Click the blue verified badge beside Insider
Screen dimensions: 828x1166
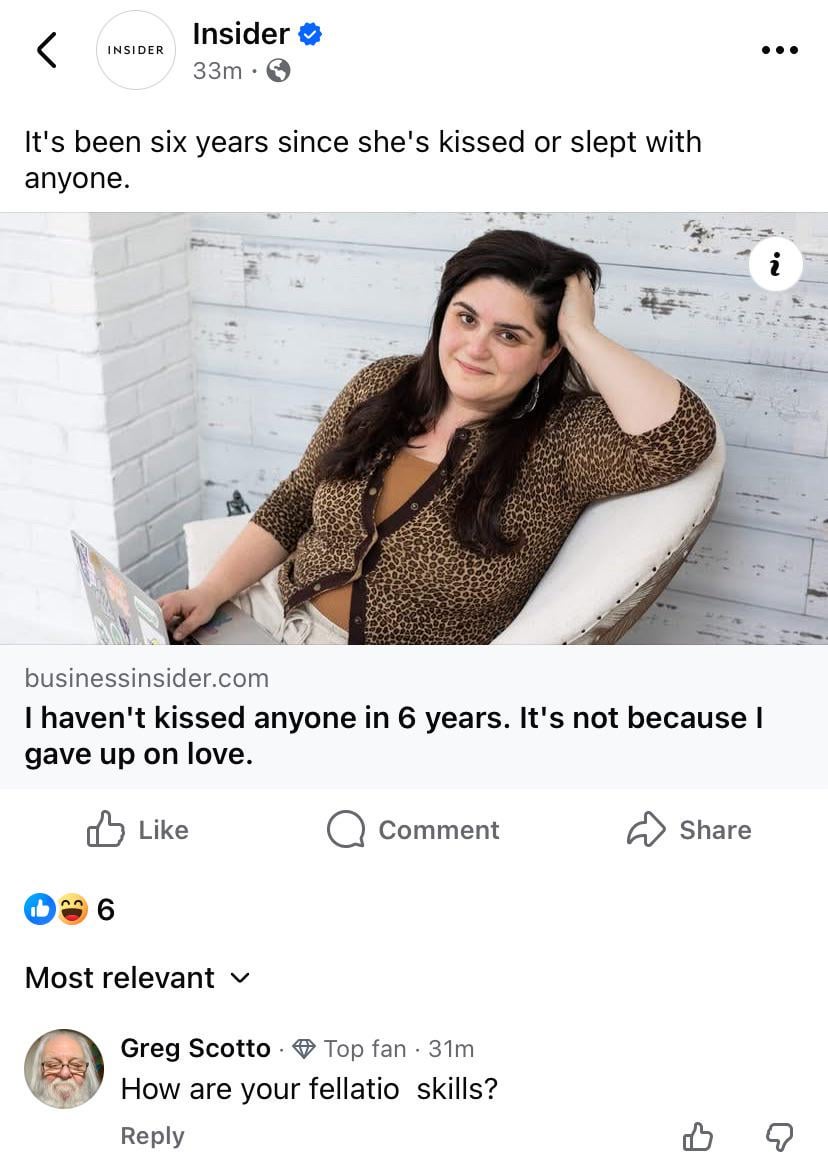pos(310,34)
